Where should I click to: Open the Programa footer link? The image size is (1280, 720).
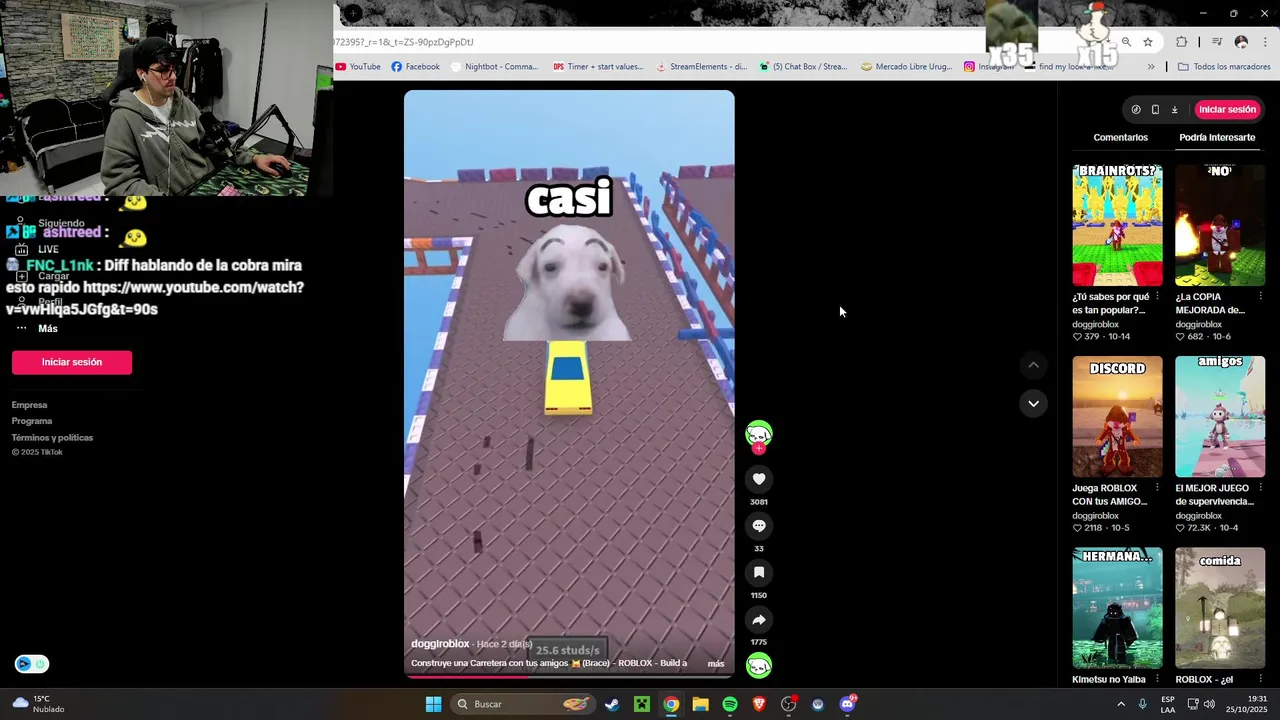point(32,421)
